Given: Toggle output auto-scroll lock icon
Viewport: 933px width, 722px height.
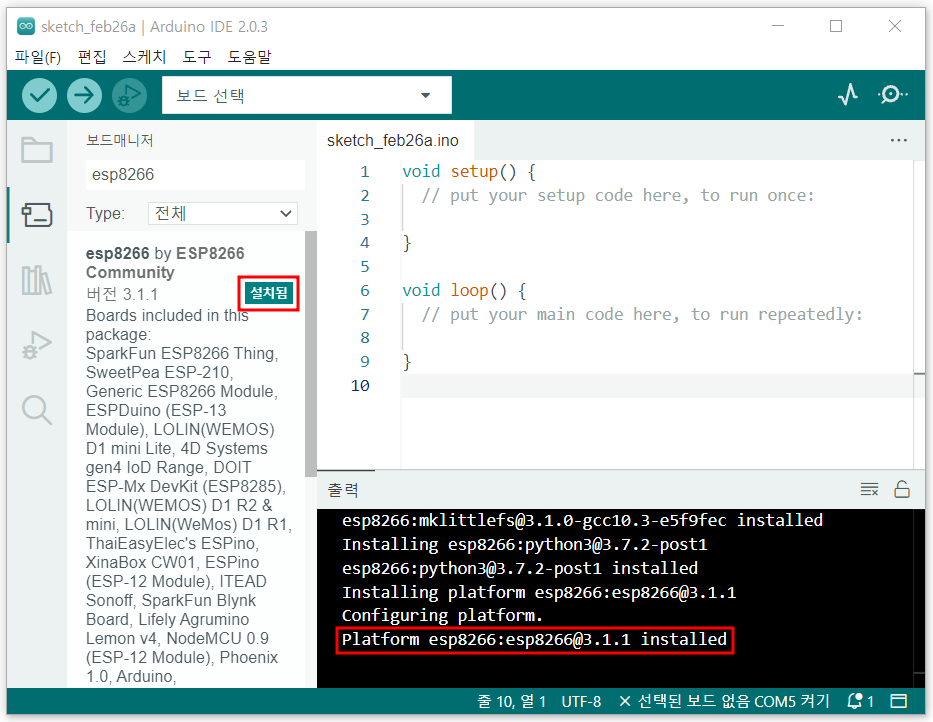Looking at the screenshot, I should [902, 489].
